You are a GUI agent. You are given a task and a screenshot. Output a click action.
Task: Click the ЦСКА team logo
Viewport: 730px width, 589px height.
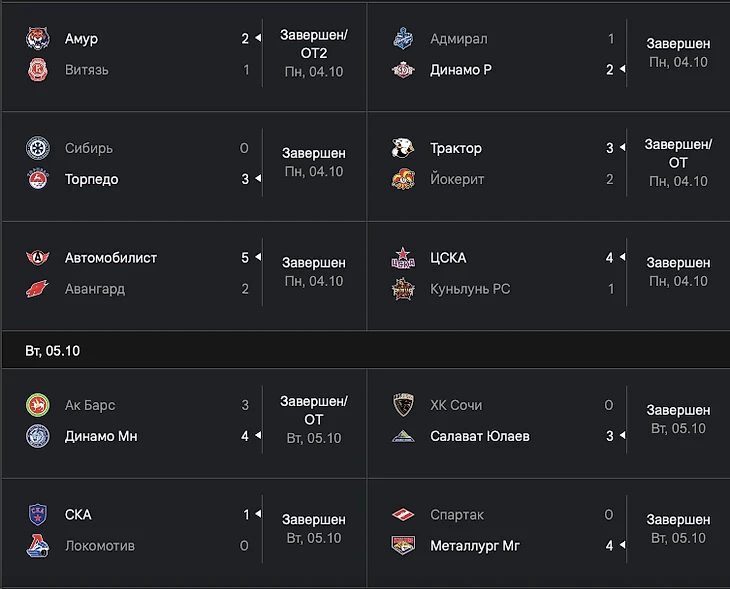coord(402,258)
